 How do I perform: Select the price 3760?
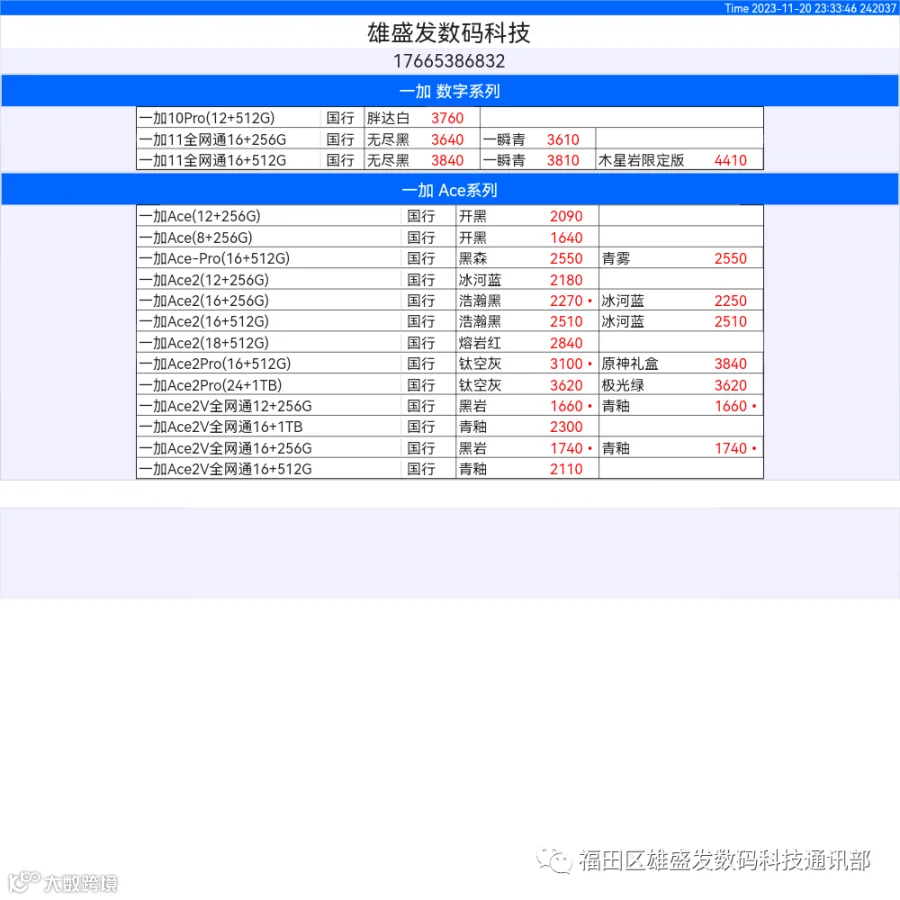447,118
